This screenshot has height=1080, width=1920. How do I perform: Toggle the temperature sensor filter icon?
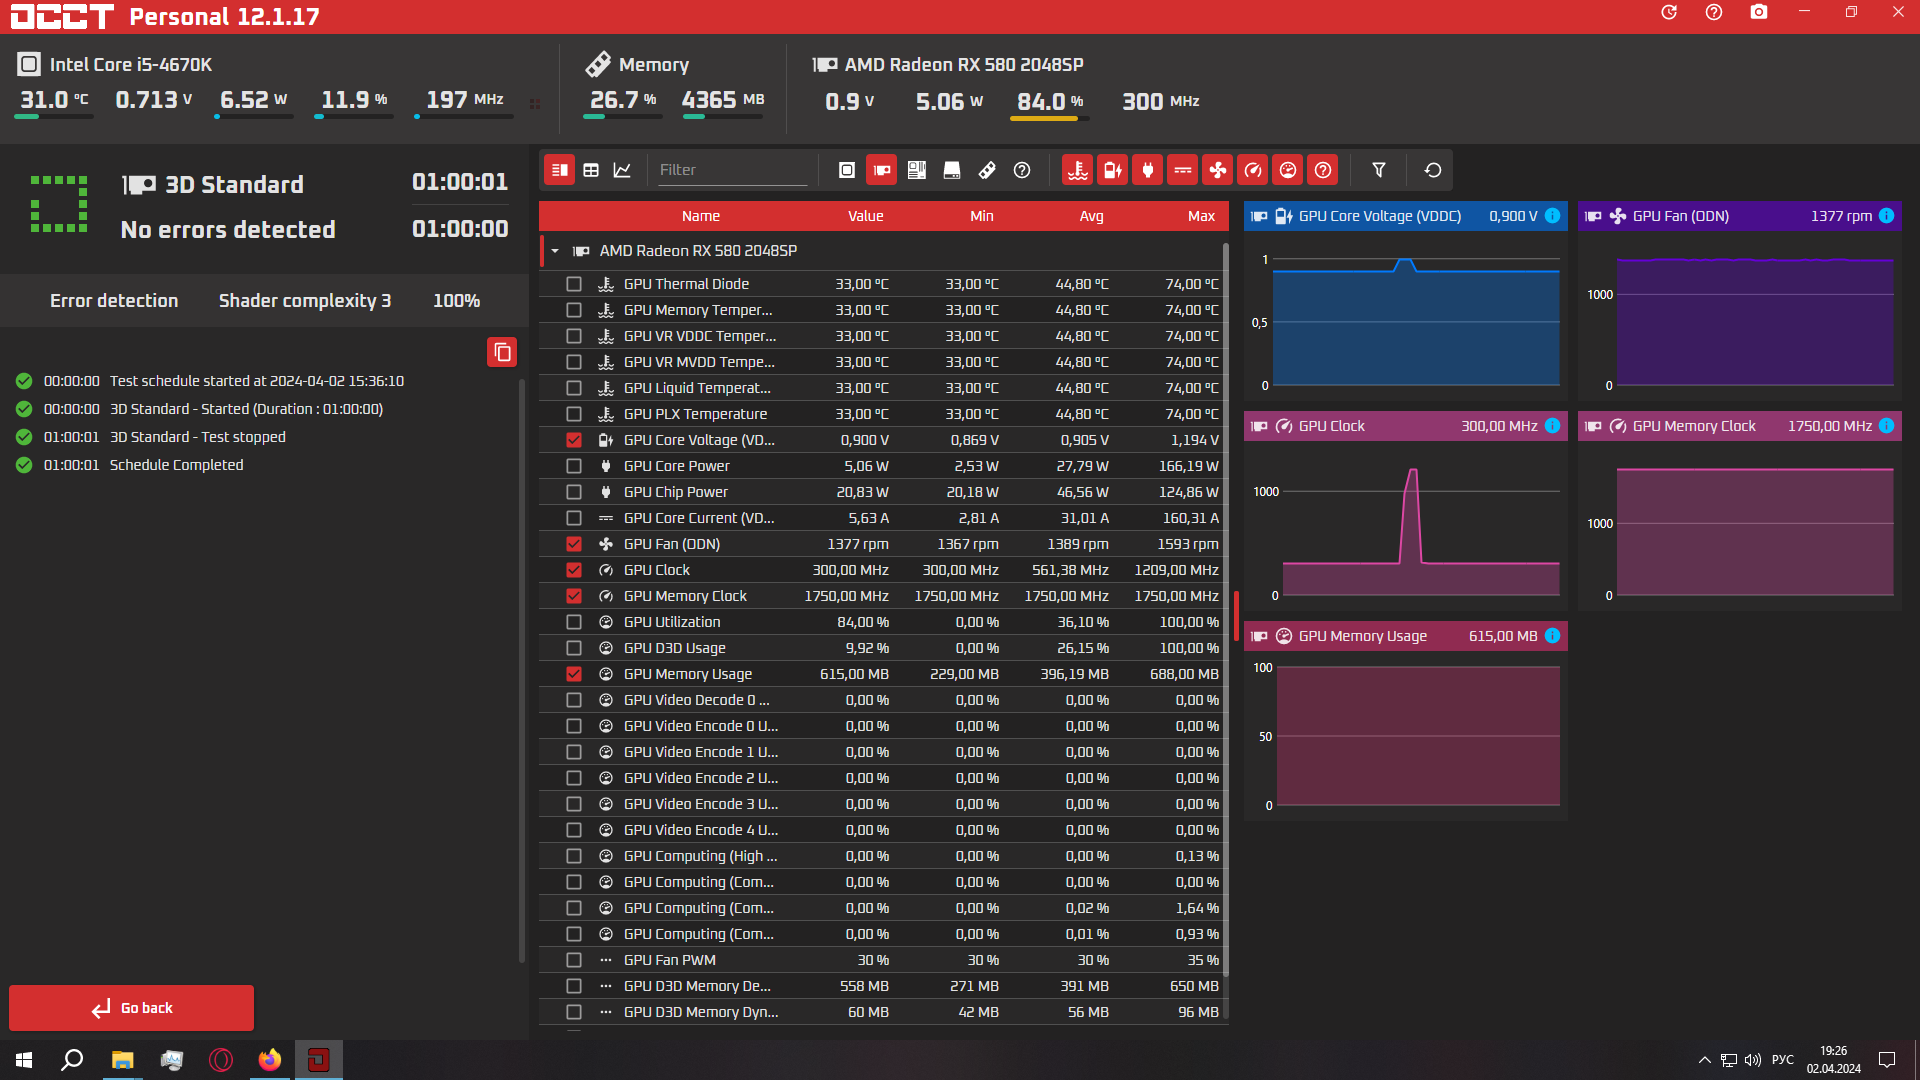coord(1077,170)
